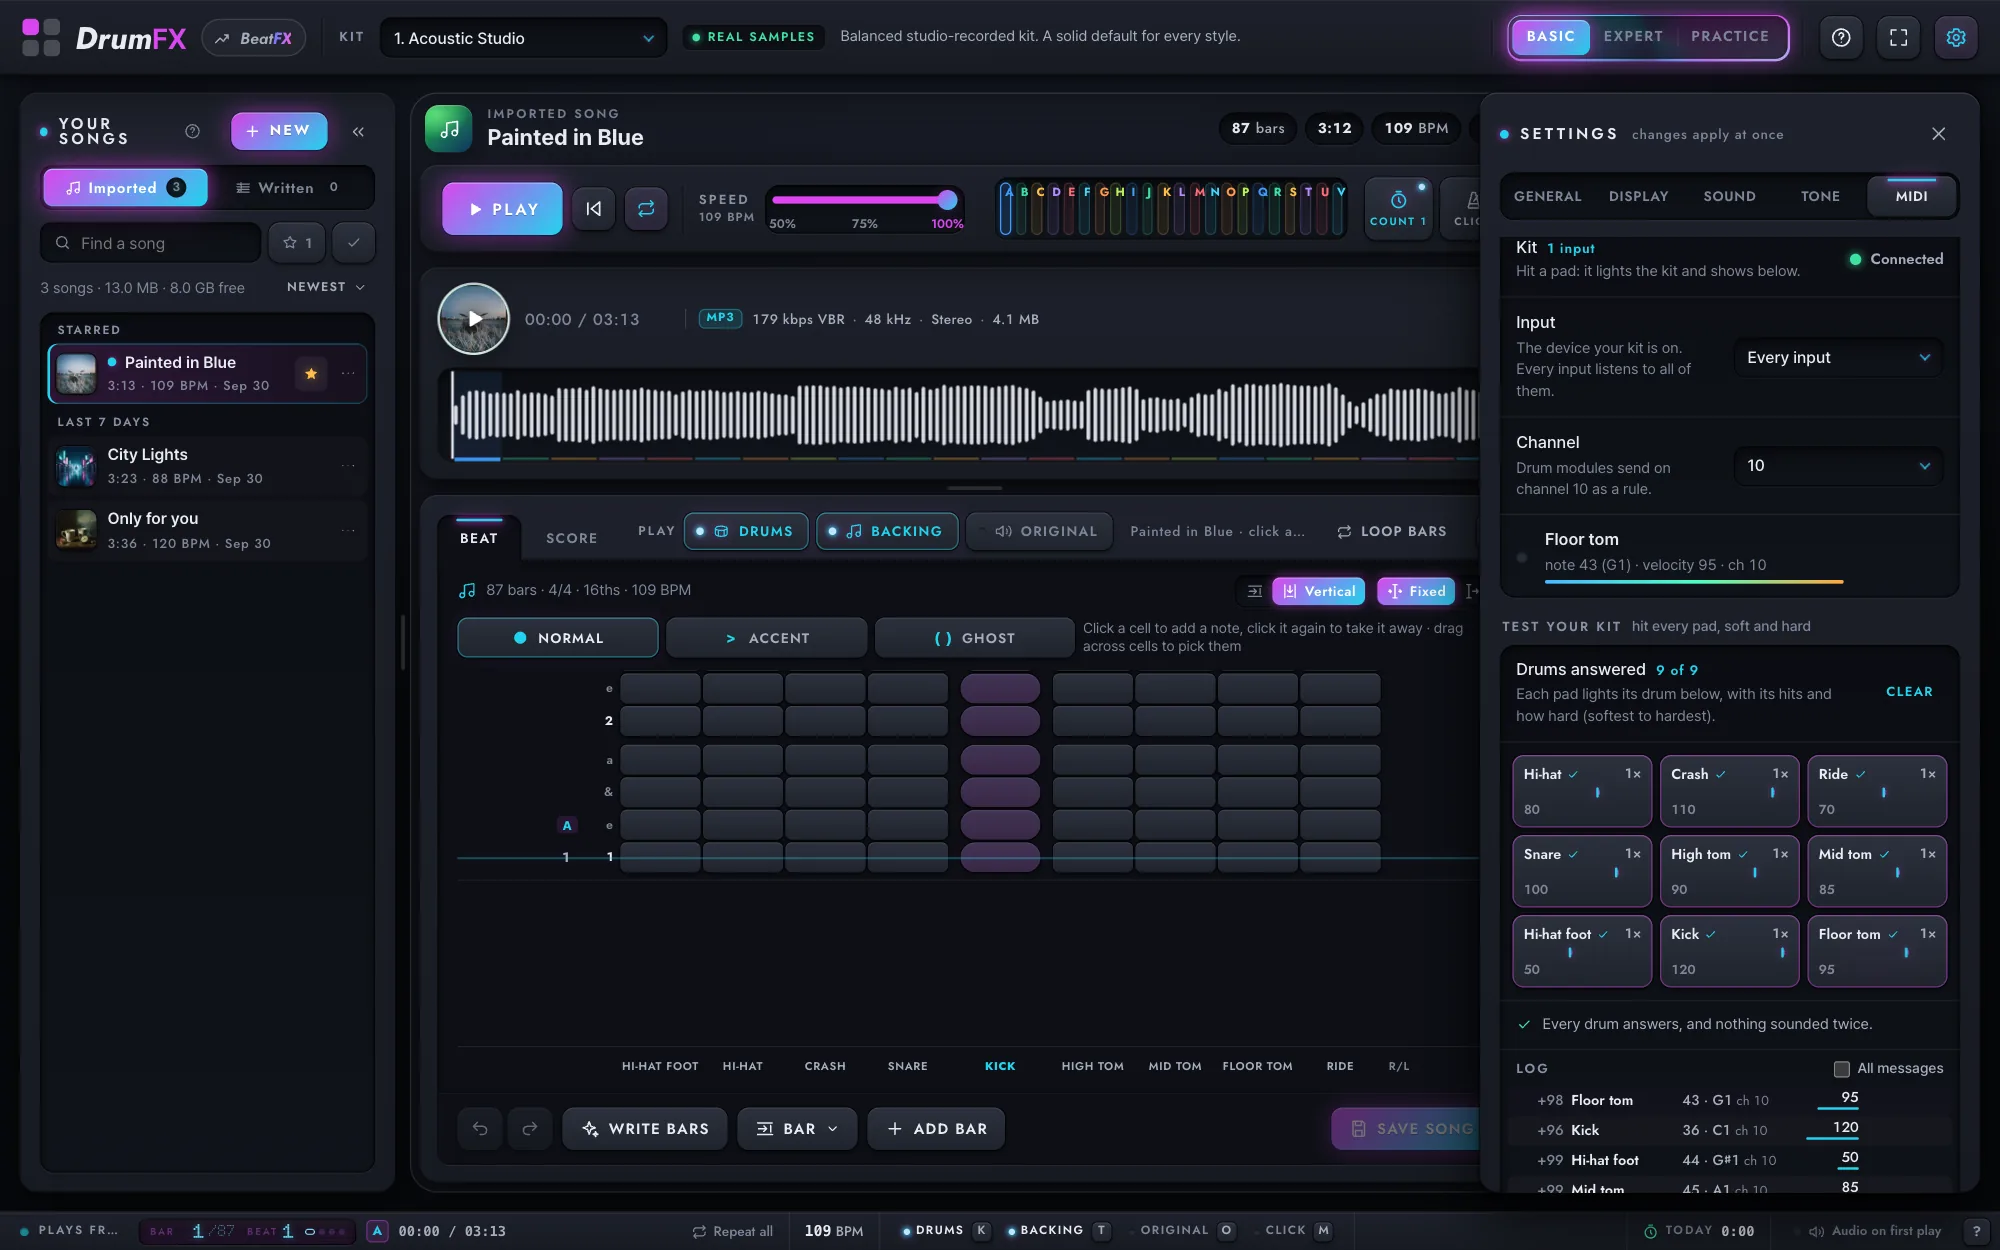Redo the last beat edit
This screenshot has height=1250, width=2000.
coord(530,1129)
